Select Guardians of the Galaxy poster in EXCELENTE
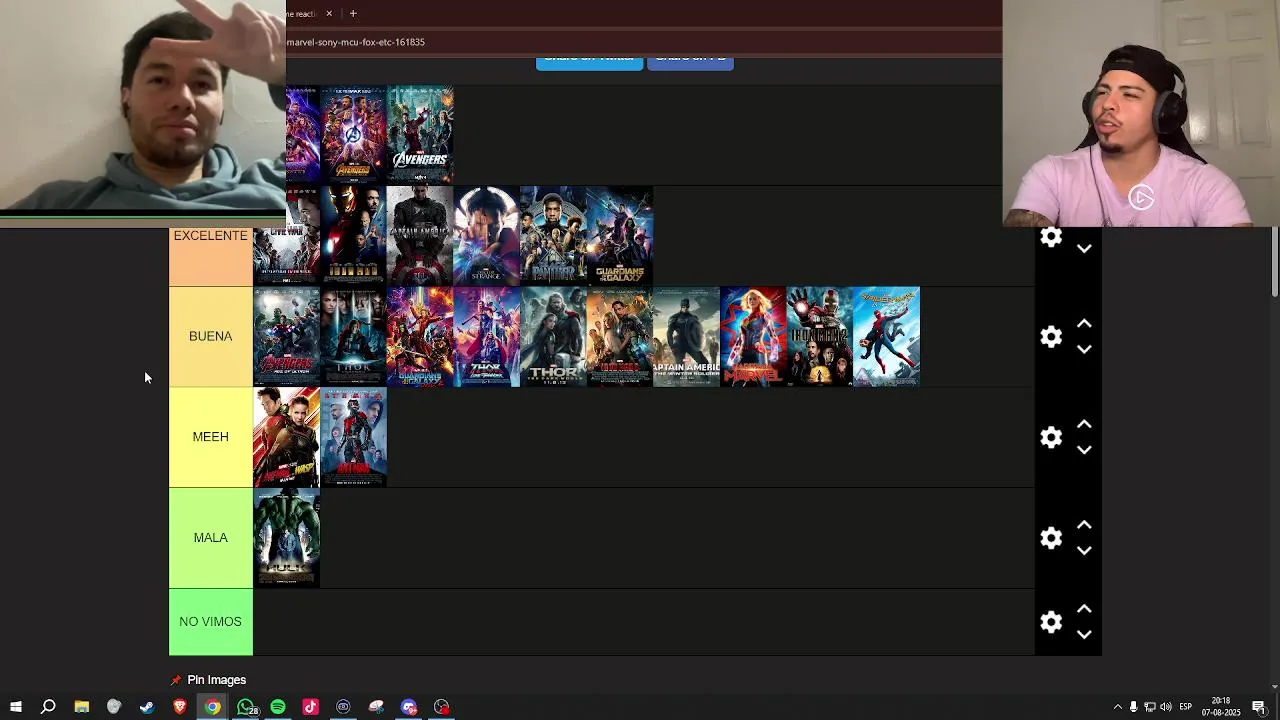The height and width of the screenshot is (720, 1280). coord(620,236)
